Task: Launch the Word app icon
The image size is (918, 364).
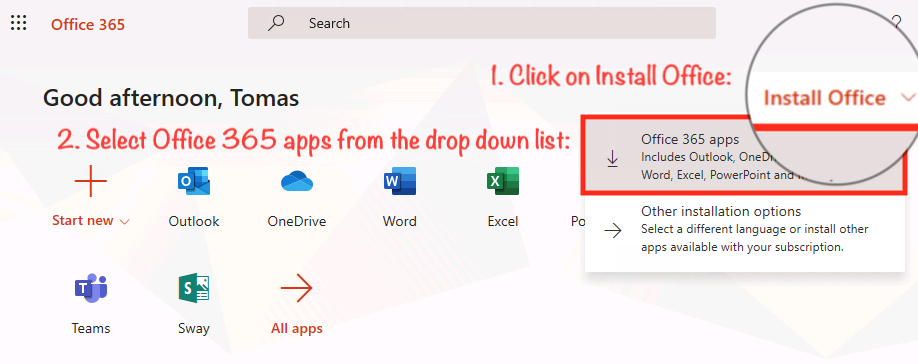Action: click(x=400, y=181)
